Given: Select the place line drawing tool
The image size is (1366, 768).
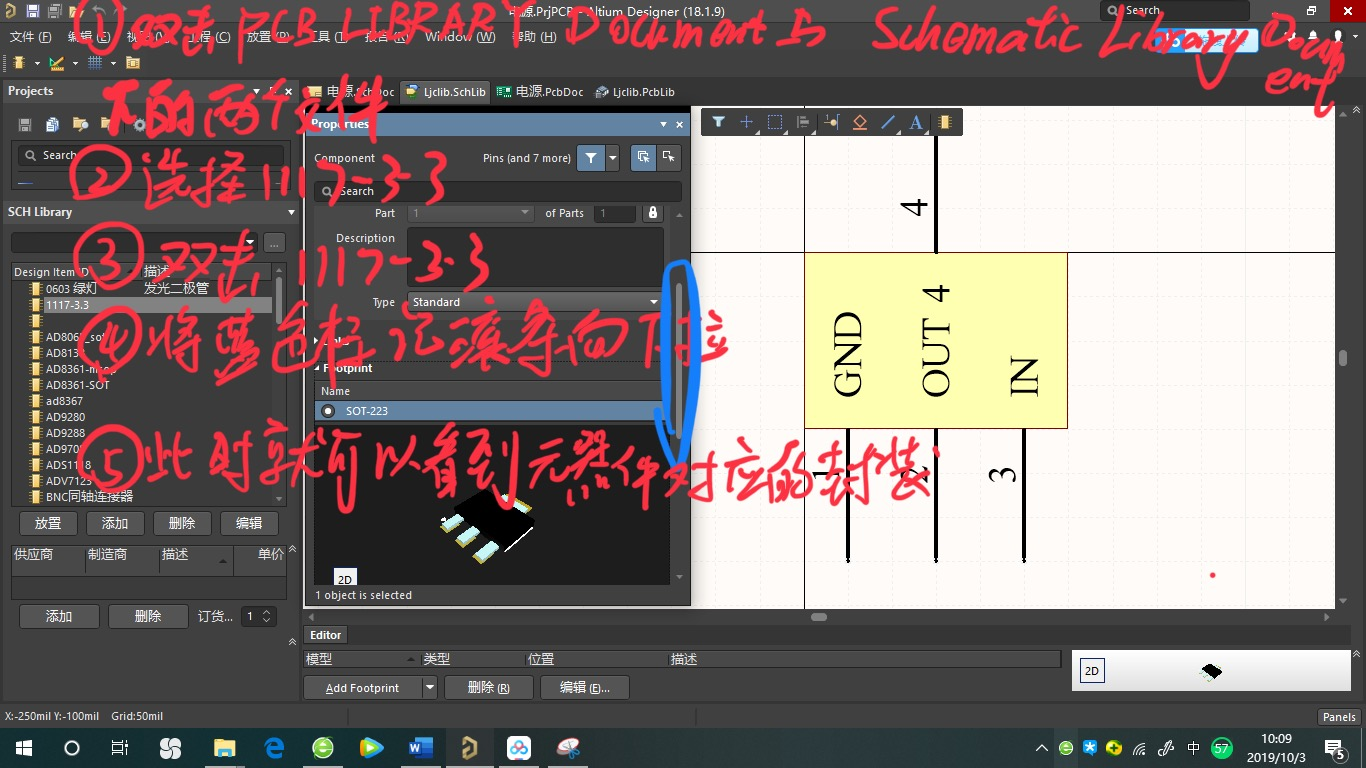Looking at the screenshot, I should (888, 122).
